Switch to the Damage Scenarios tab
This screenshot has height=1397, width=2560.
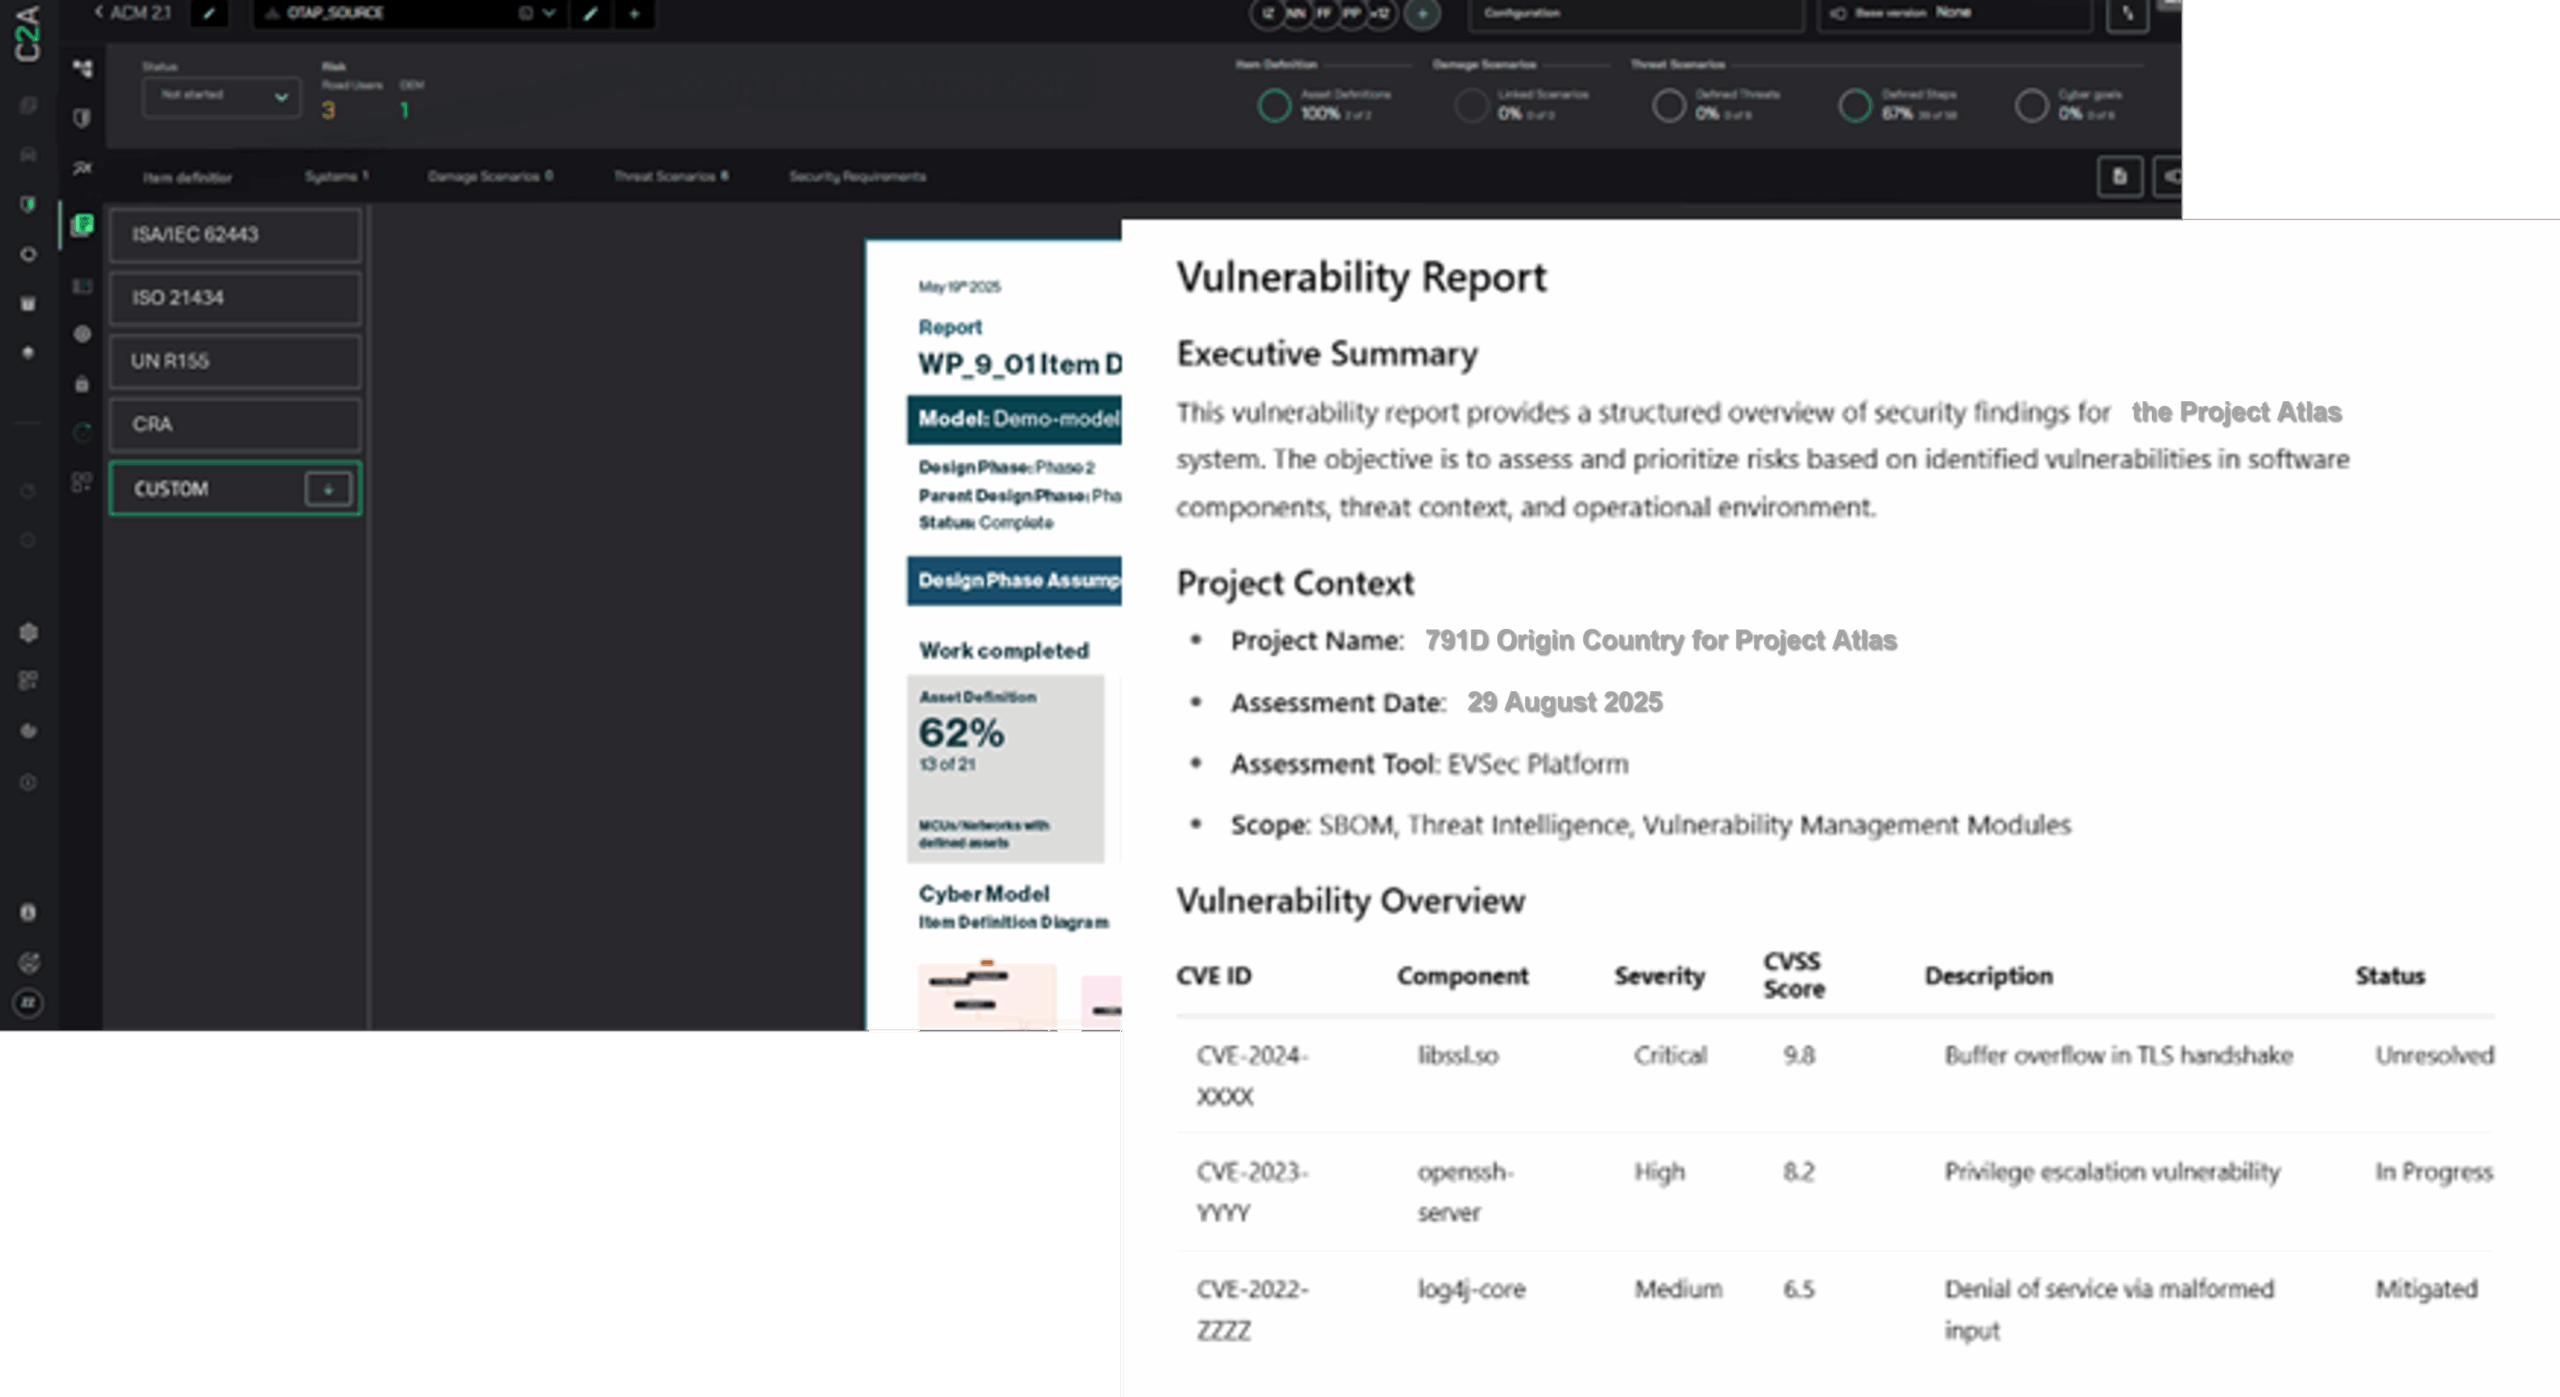[490, 176]
